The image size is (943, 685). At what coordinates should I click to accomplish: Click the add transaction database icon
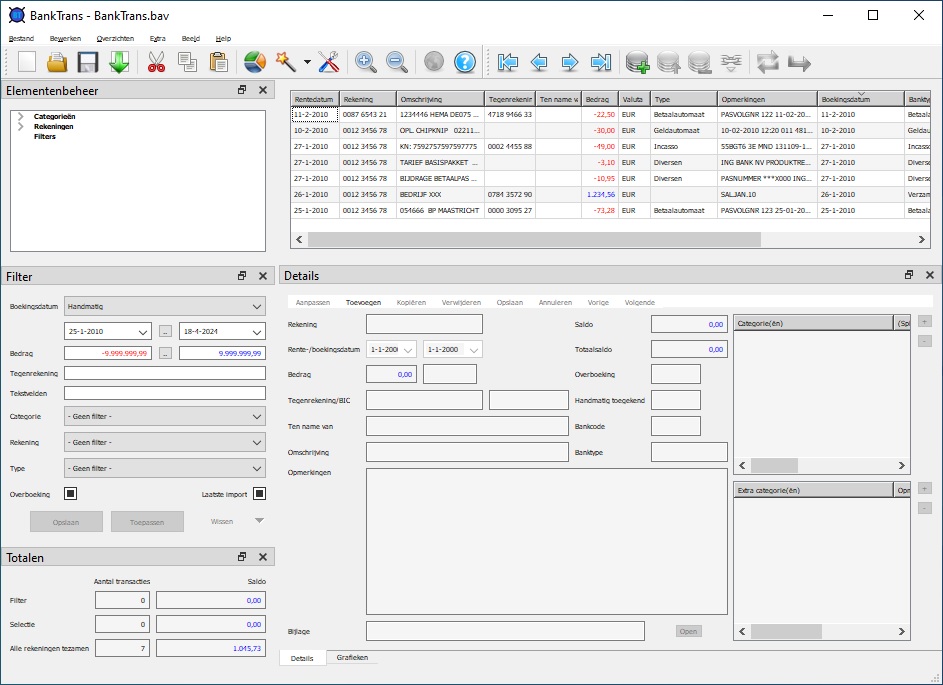[637, 62]
